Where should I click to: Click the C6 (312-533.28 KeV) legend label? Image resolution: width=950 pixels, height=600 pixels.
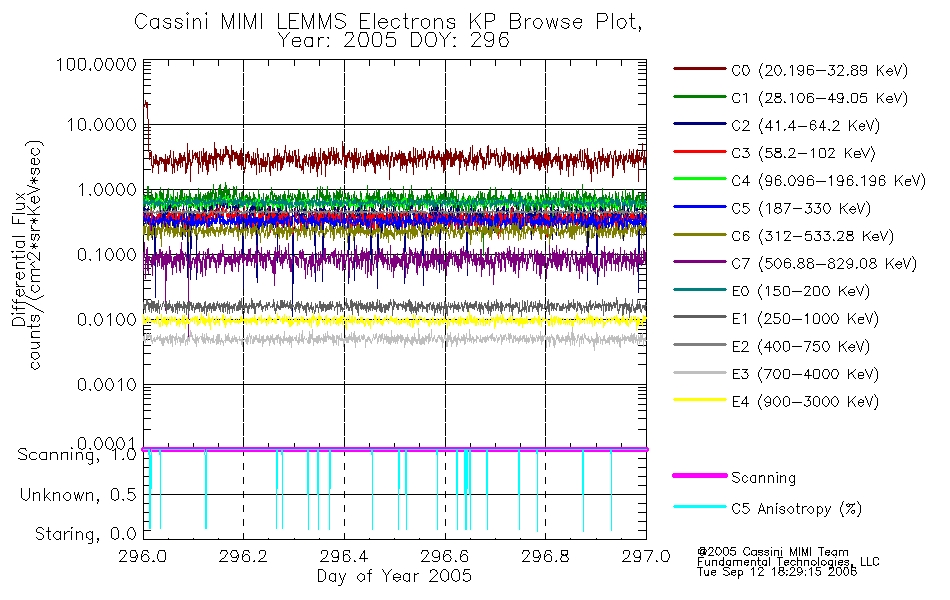click(812, 236)
